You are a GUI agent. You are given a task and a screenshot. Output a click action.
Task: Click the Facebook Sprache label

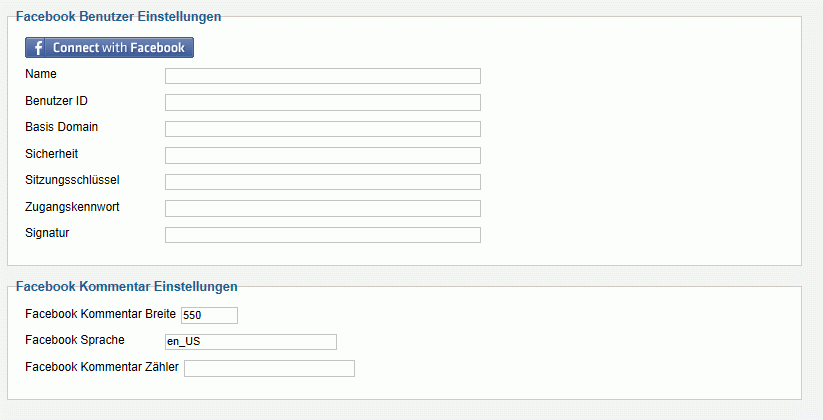(x=75, y=340)
